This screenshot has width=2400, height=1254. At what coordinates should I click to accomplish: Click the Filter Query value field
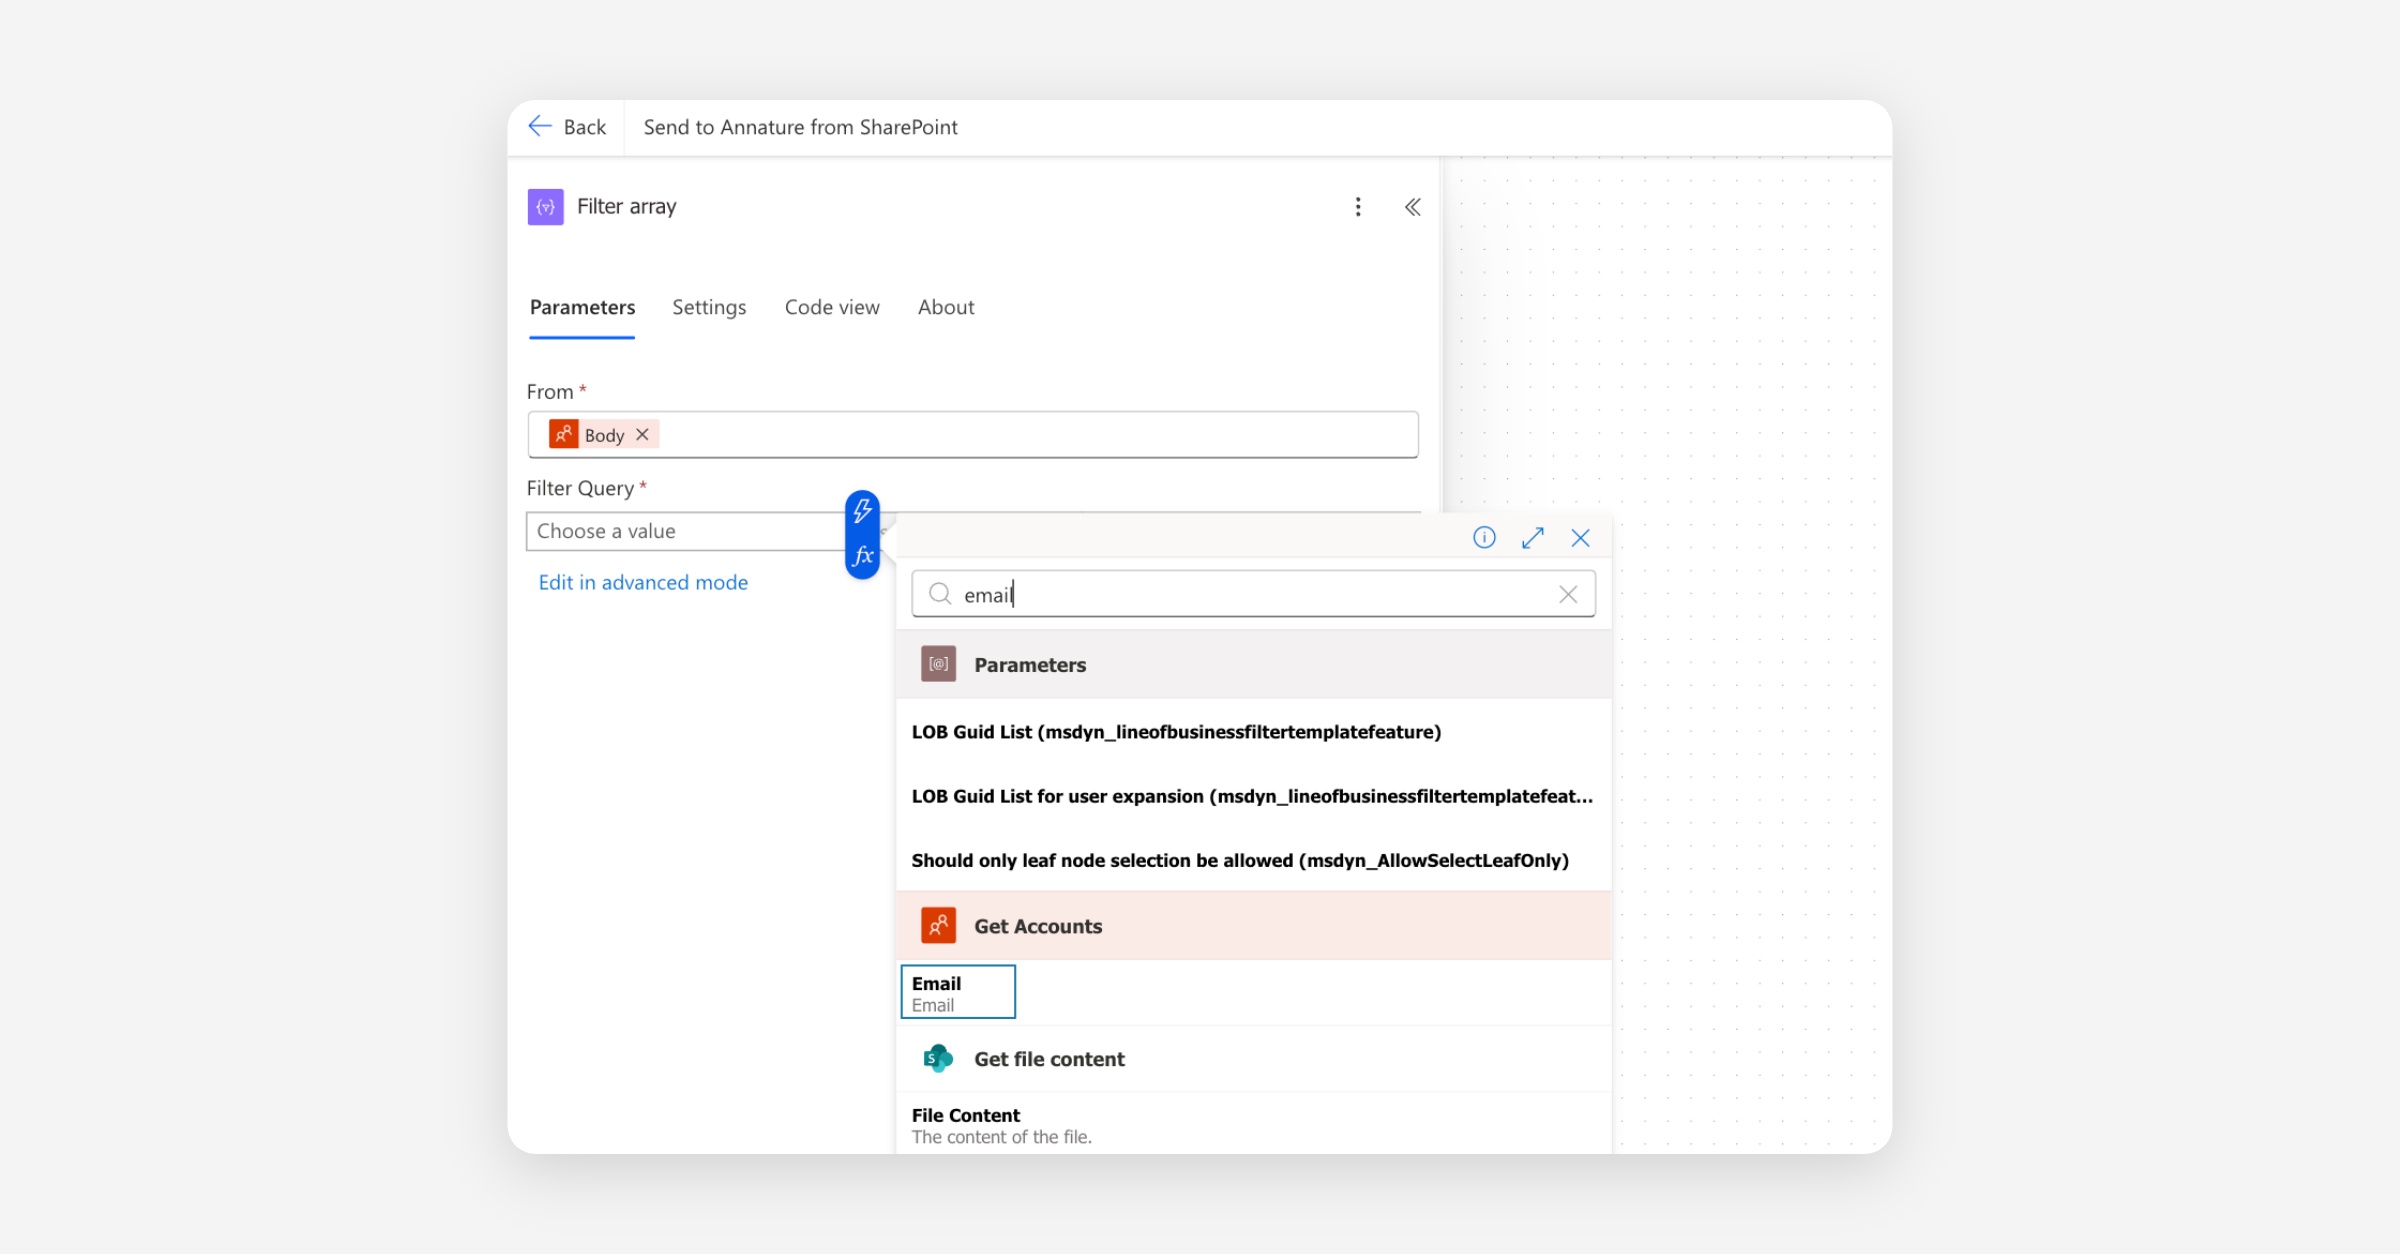686,531
